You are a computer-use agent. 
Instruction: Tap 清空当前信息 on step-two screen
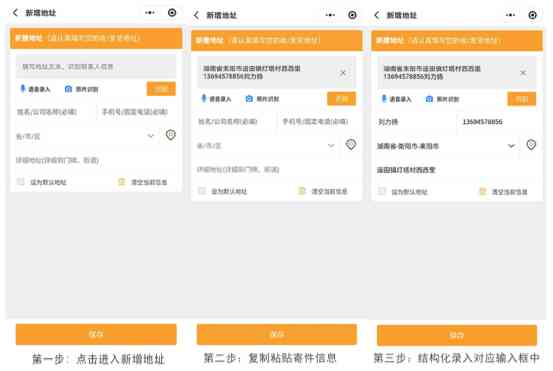coord(323,191)
